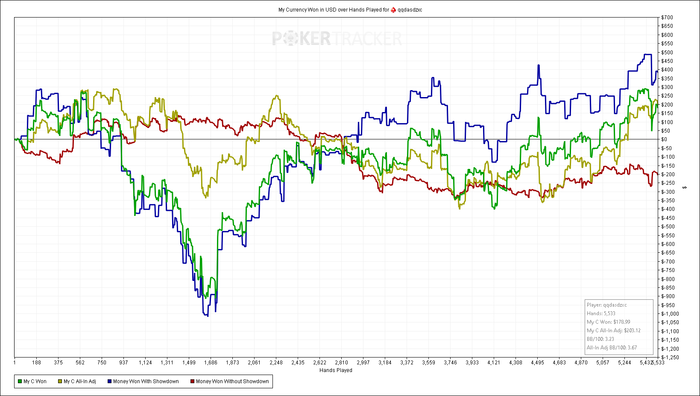Screen dimensions: 700x396
Task: Select the 'My C All-In Adj' legend label
Action: pos(79,381)
